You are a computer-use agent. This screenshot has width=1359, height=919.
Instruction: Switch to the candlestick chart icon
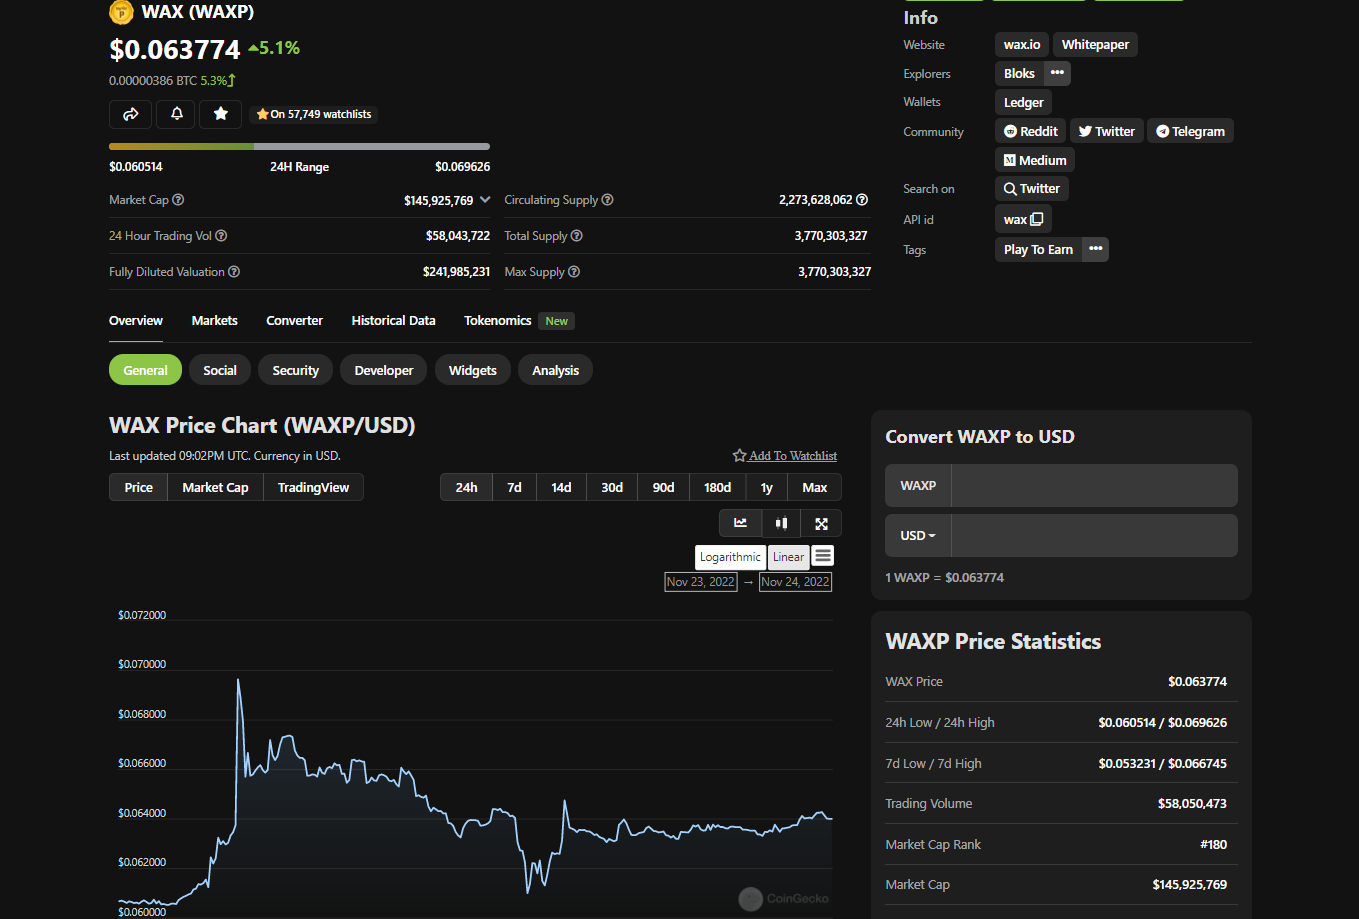tap(781, 523)
